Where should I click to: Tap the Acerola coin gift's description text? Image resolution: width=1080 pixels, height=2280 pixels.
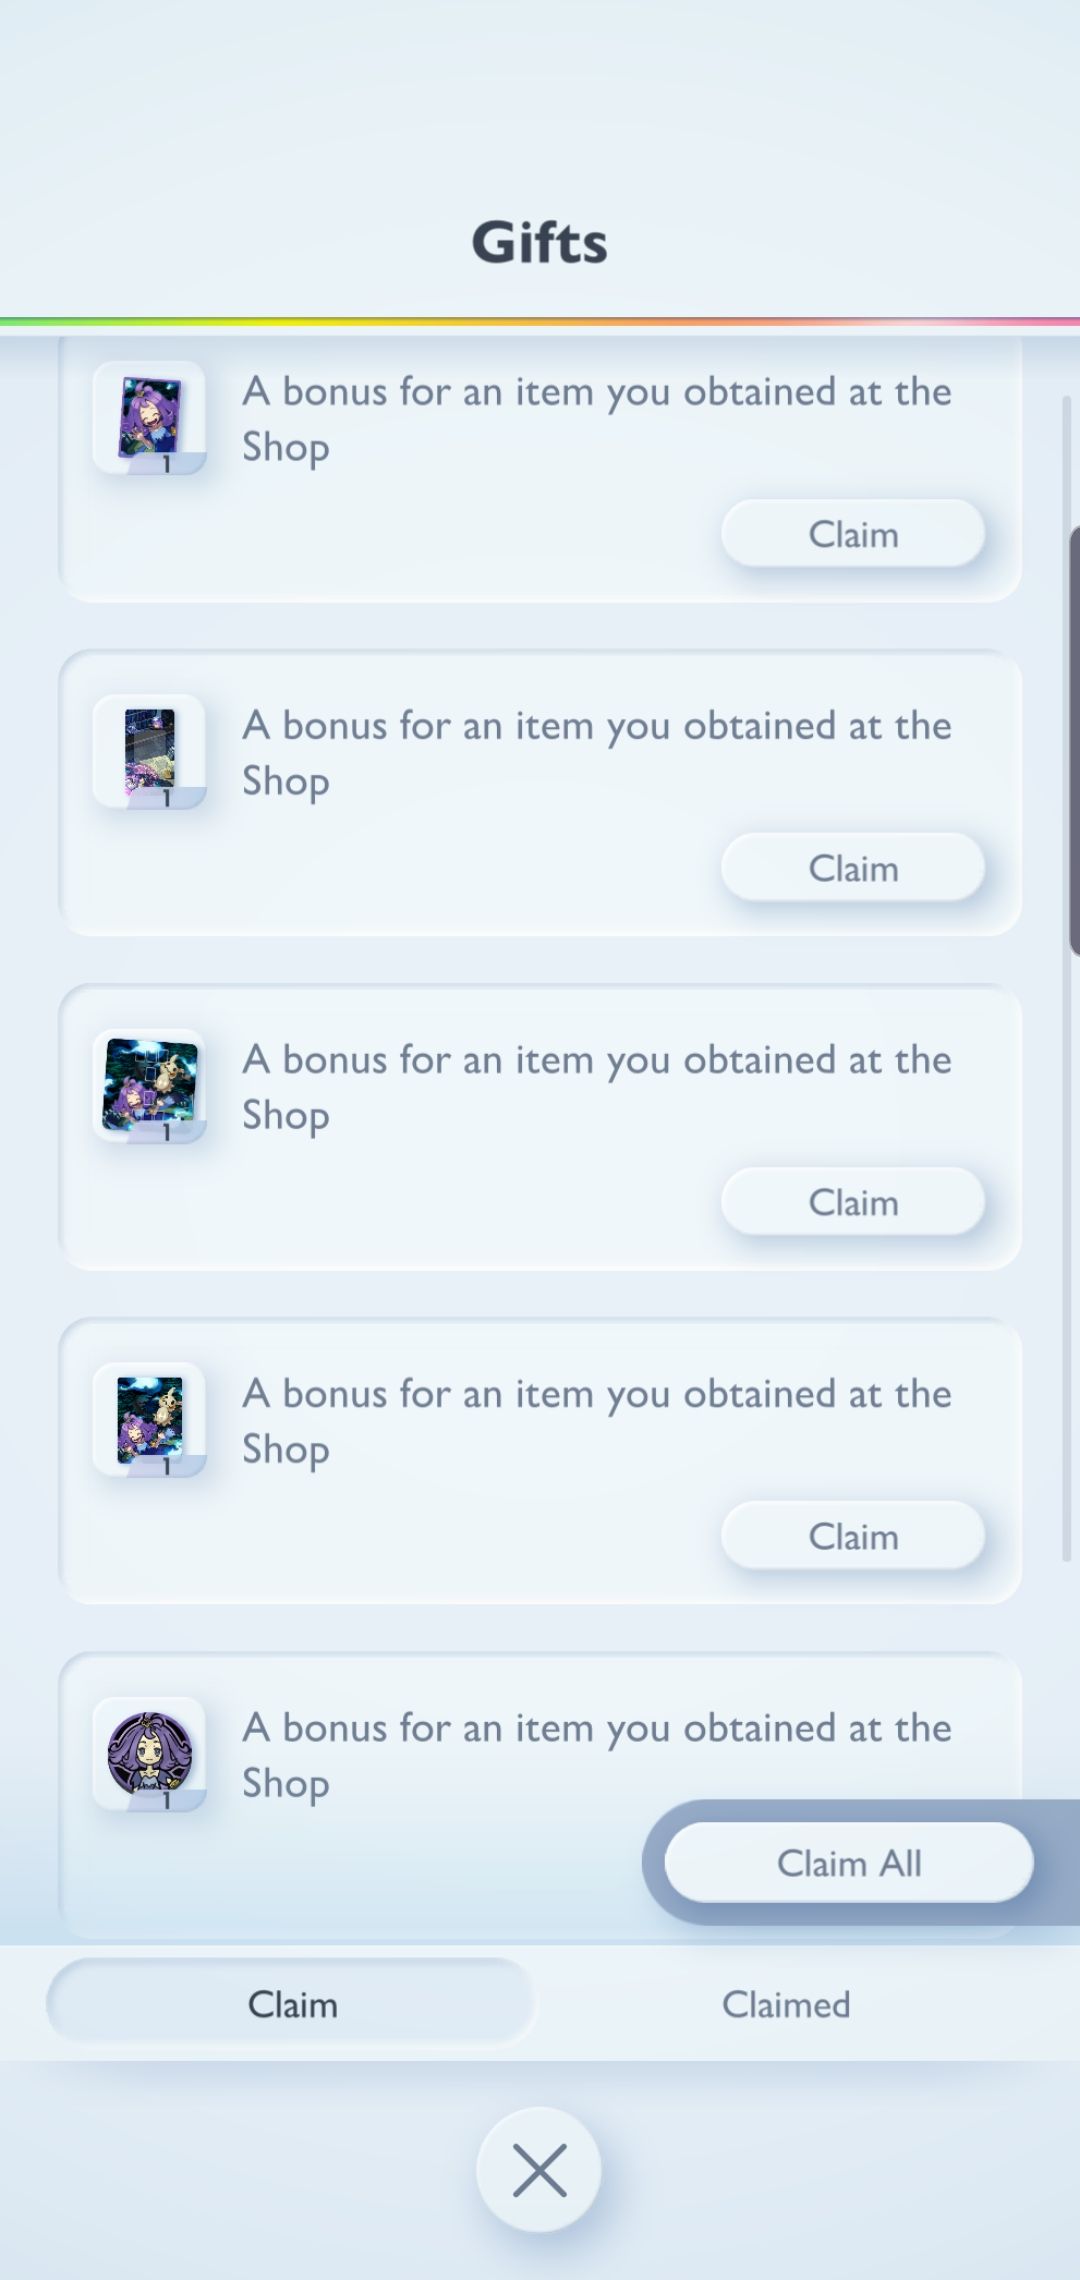[596, 1754]
